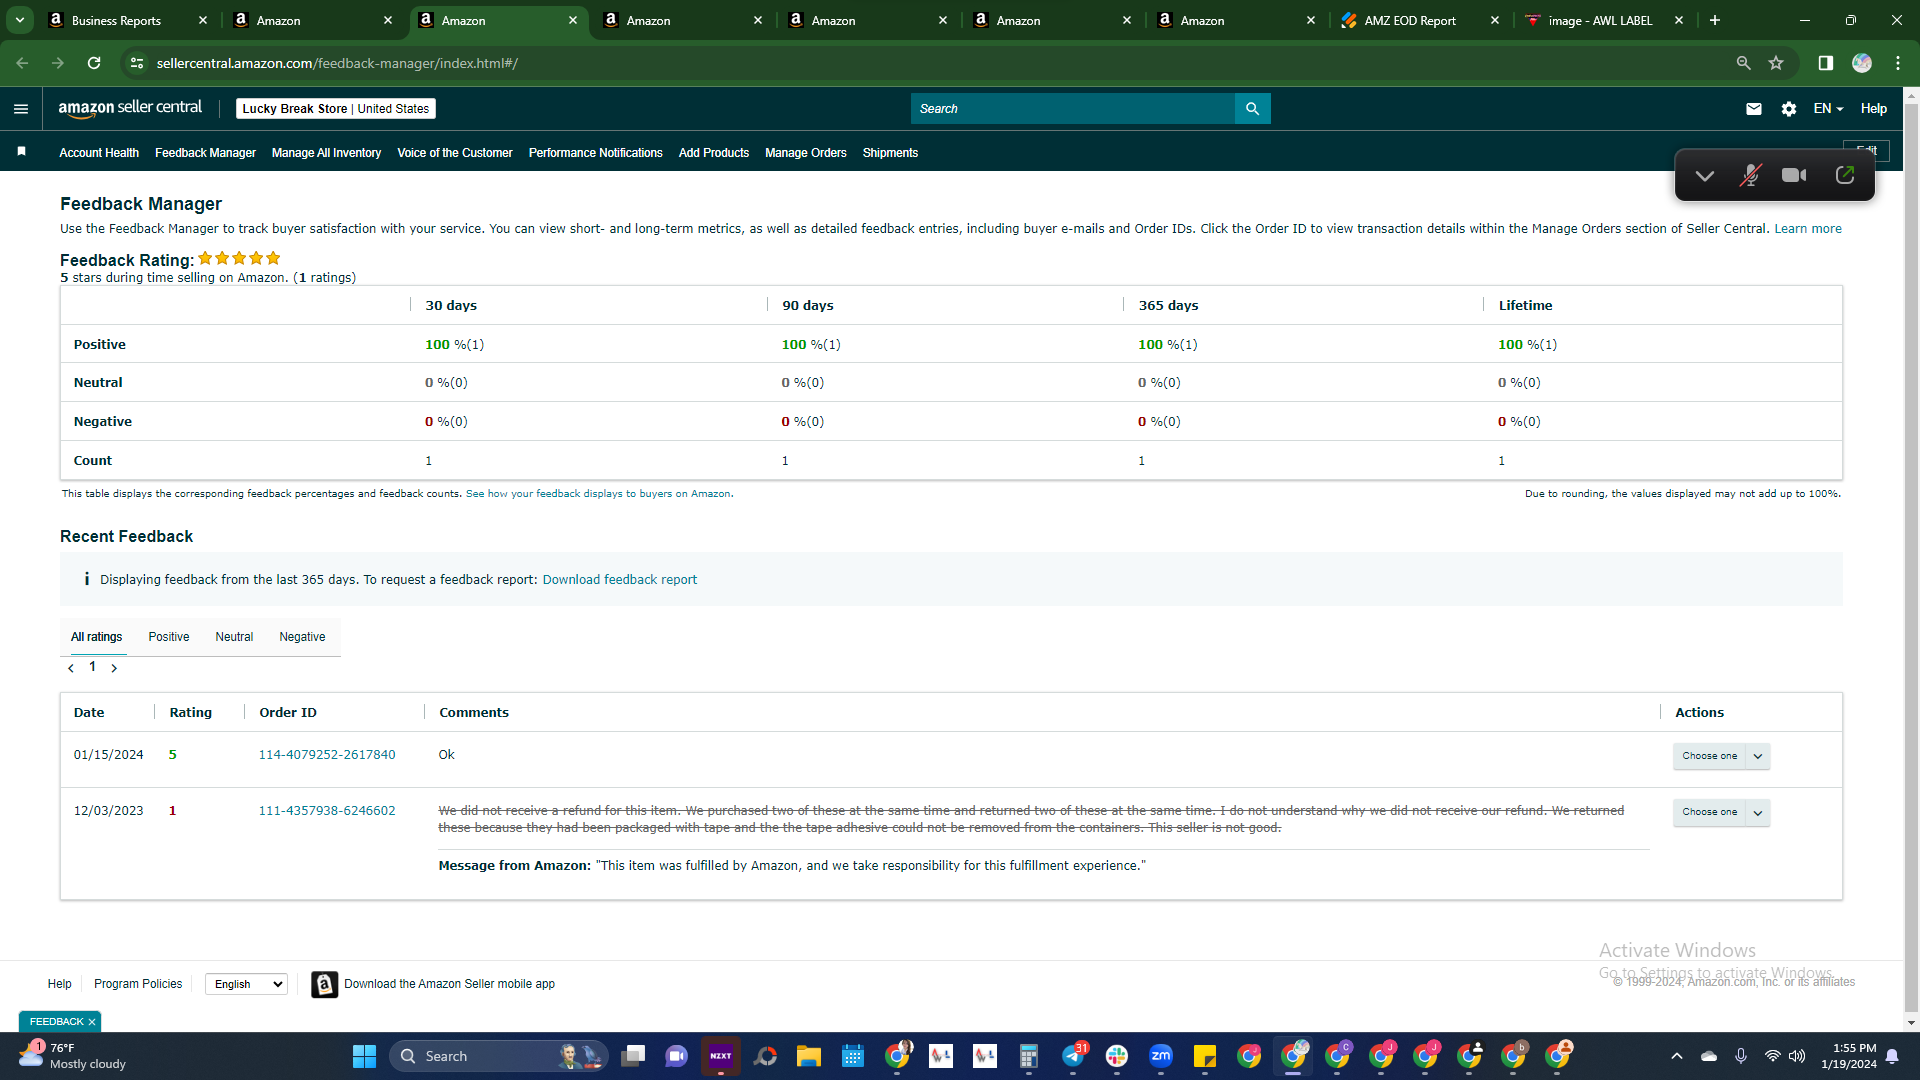Click the Windows taskbar Search box
This screenshot has height=1080, width=1920.
click(x=498, y=1056)
